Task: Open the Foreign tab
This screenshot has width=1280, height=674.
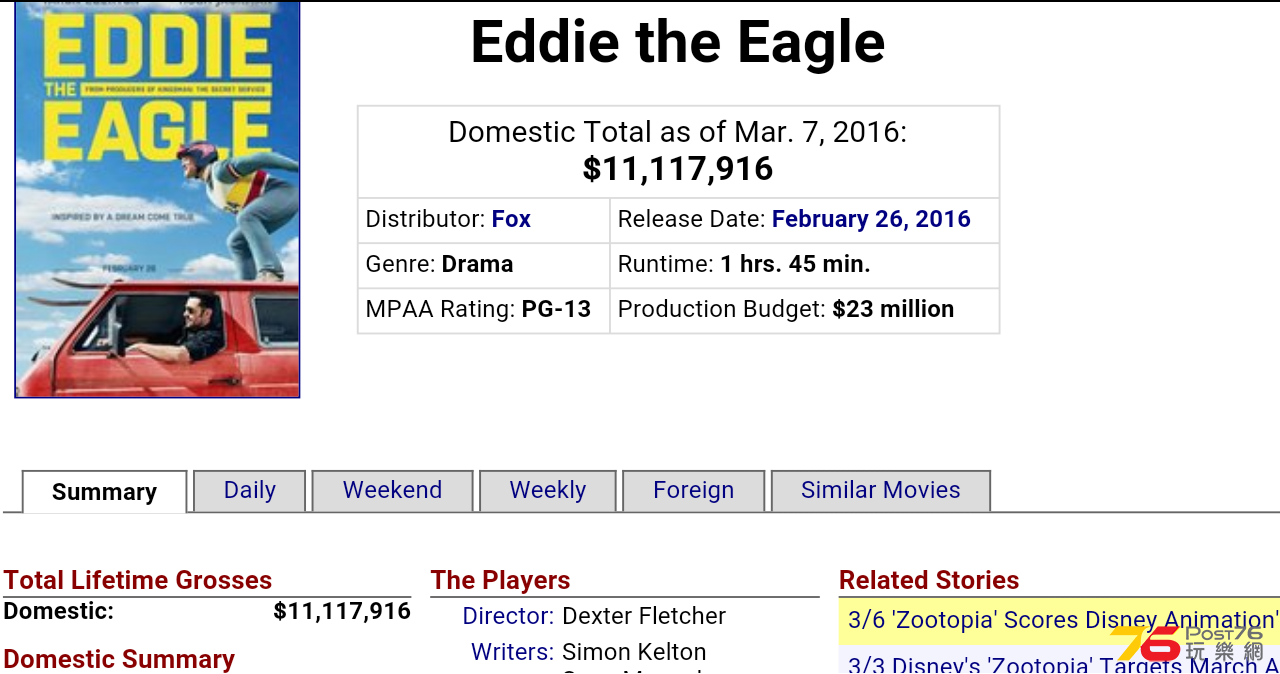Action: [x=693, y=491]
